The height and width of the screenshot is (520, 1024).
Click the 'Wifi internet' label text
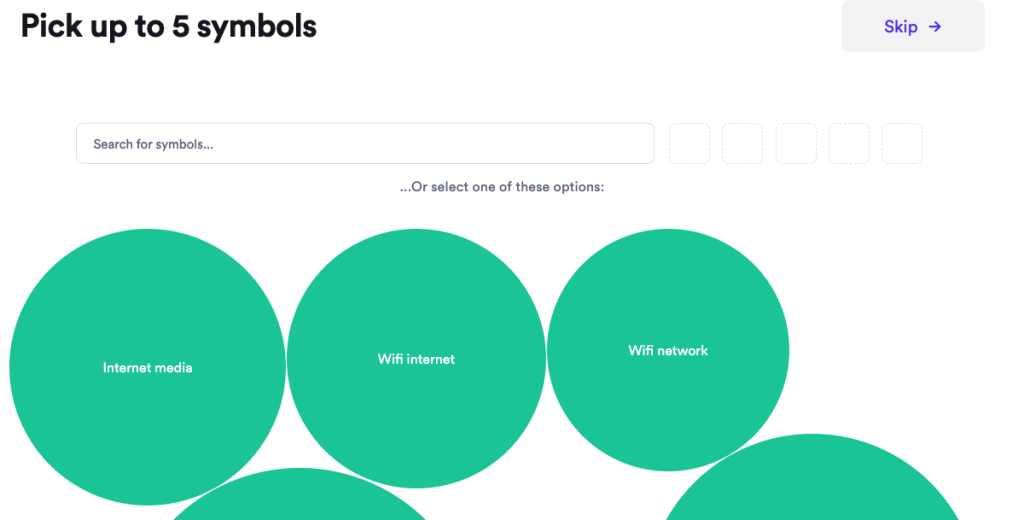416,359
